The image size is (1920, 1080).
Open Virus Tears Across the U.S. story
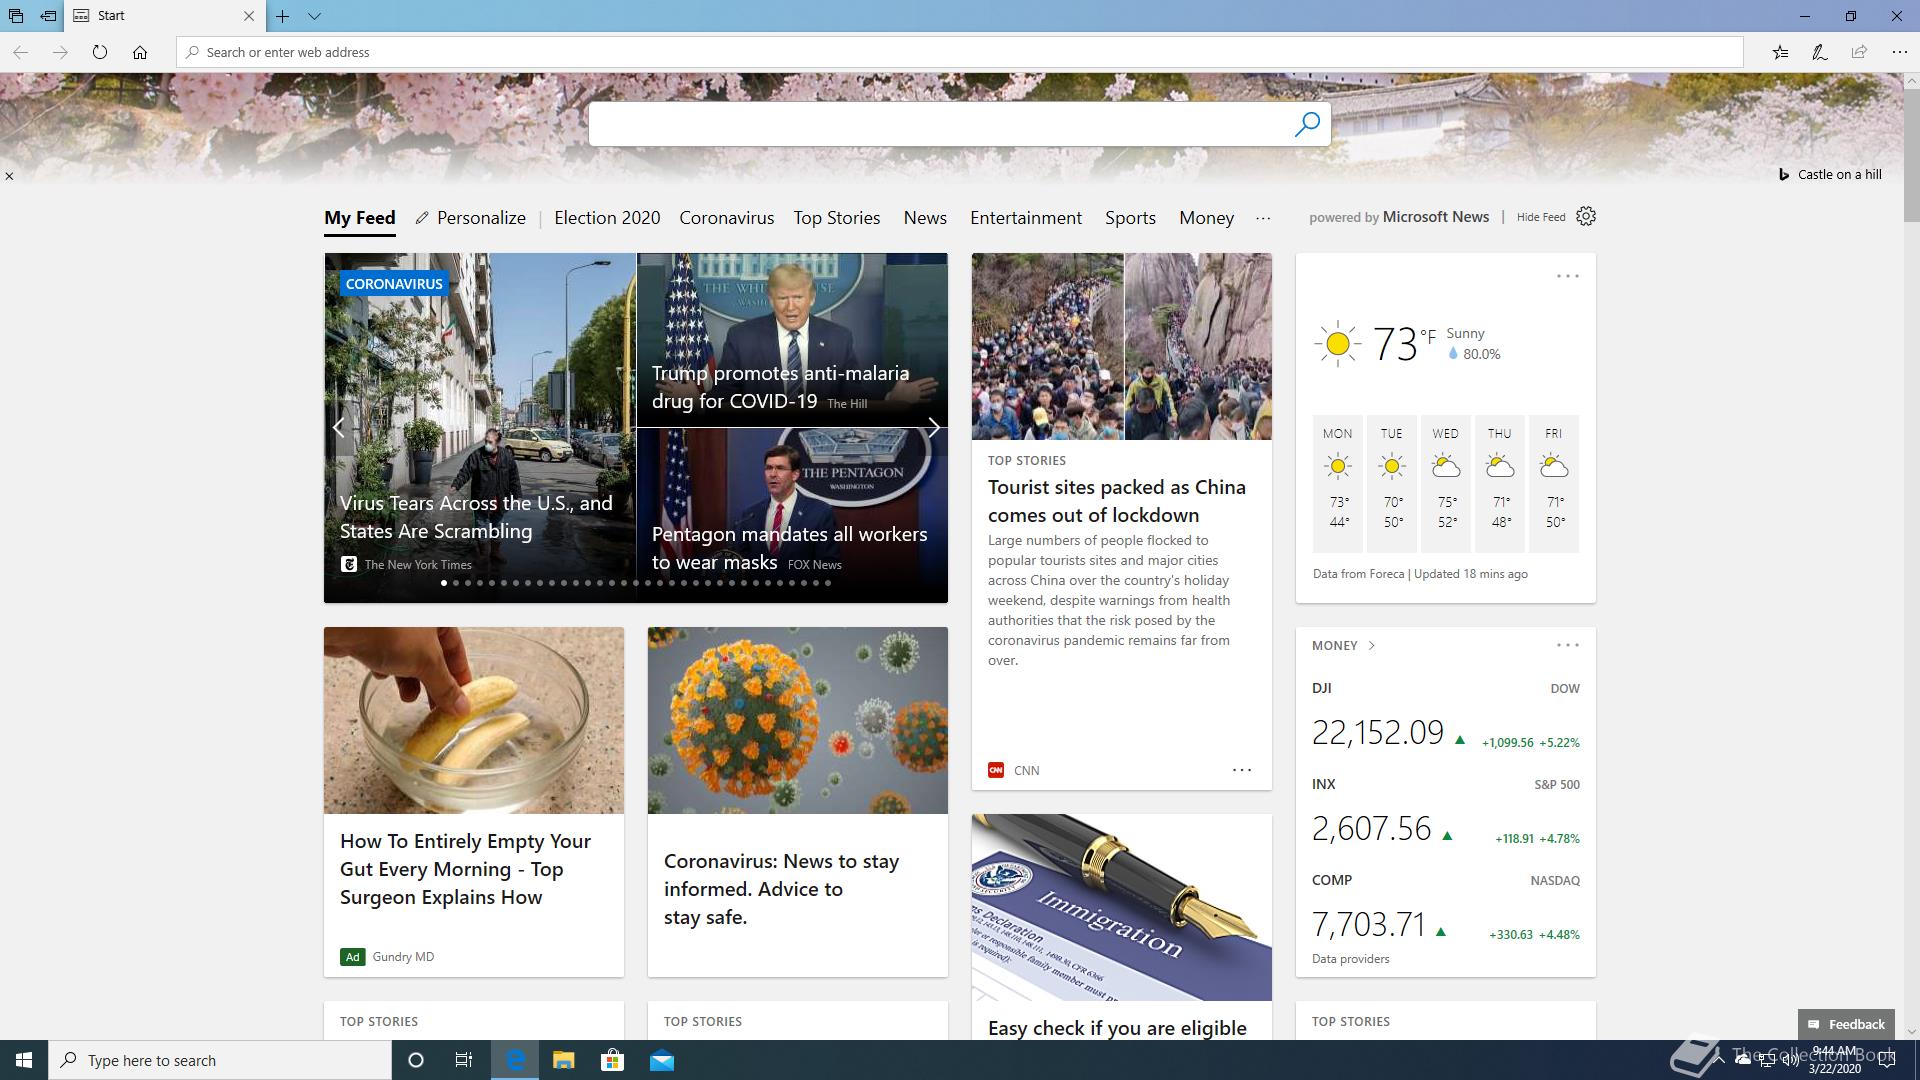[476, 517]
